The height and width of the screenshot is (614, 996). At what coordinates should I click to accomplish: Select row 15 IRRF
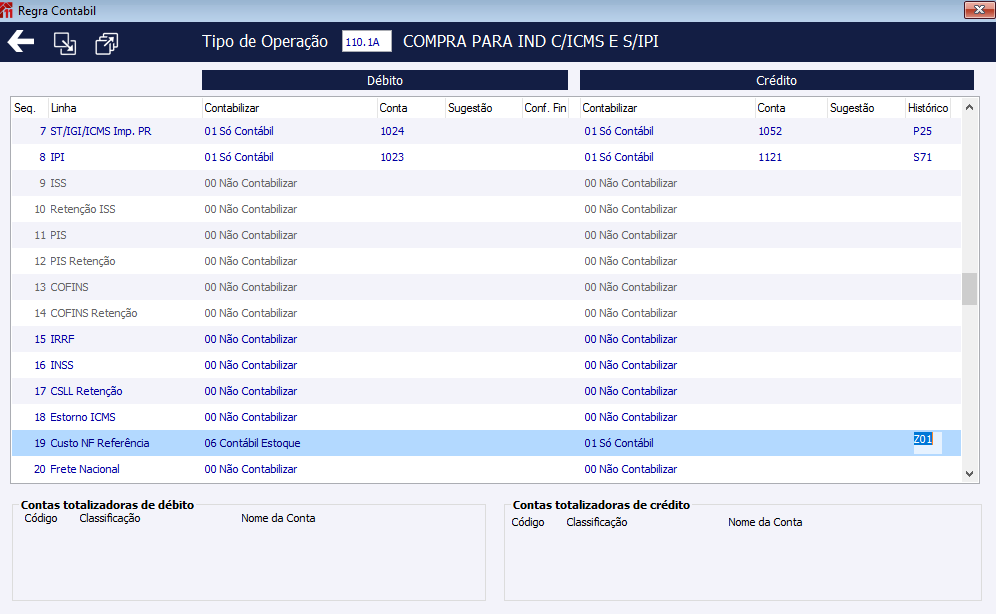[486, 339]
